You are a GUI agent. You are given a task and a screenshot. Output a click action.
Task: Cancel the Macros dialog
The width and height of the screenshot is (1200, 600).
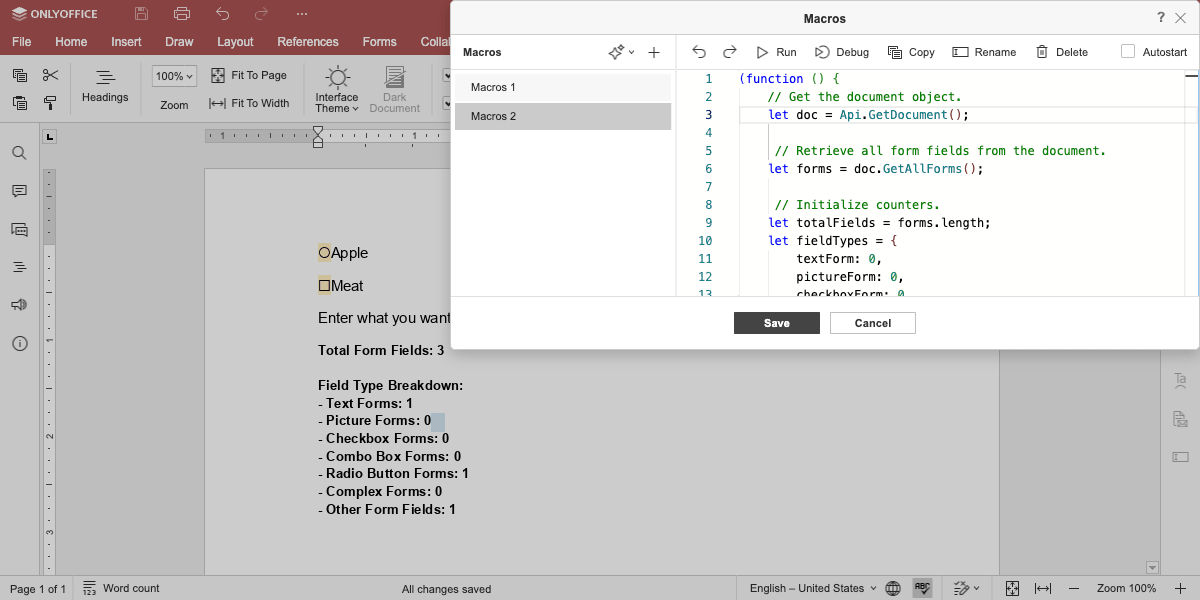[873, 323]
